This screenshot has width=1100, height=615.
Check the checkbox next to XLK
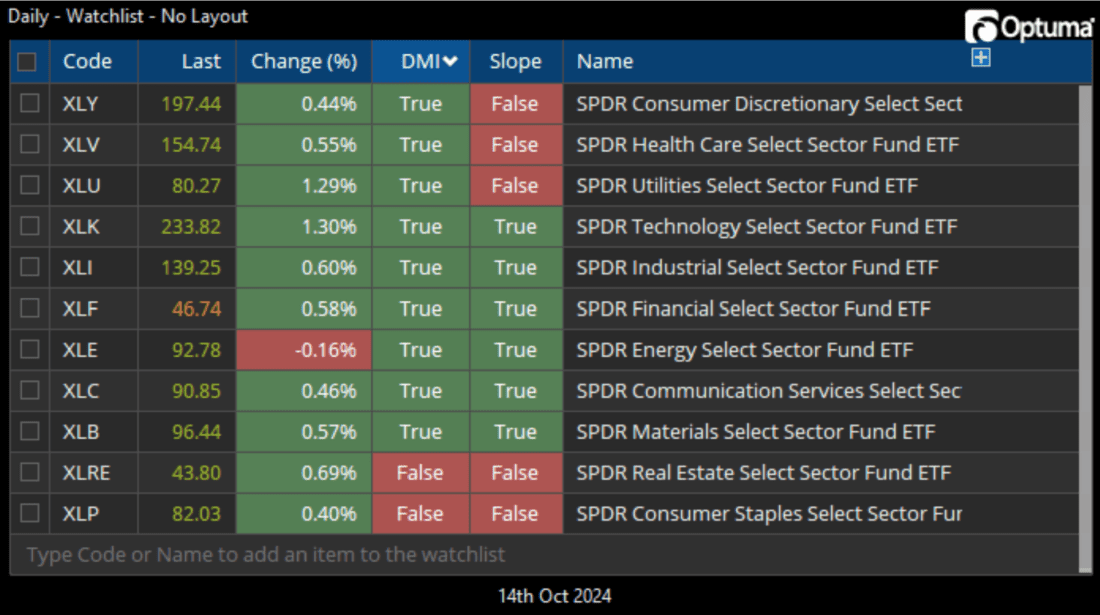tap(27, 226)
